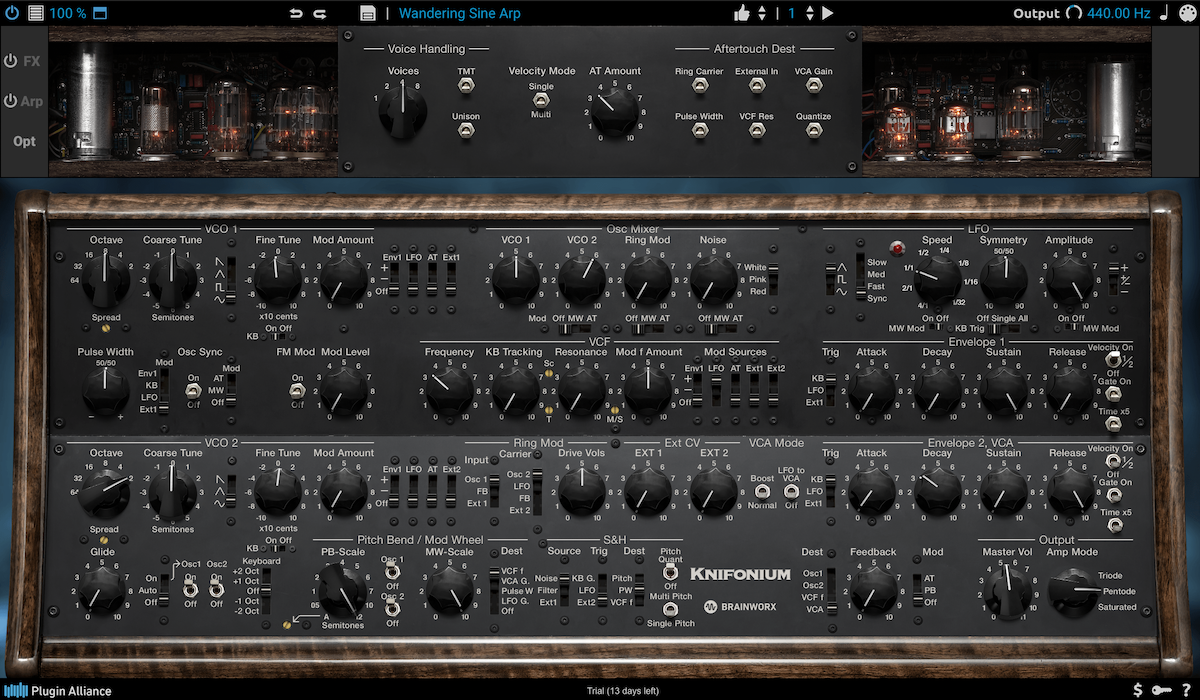Viewport: 1200px width, 700px height.
Task: Toggle the TMT switch in Voice Handling
Action: point(466,88)
